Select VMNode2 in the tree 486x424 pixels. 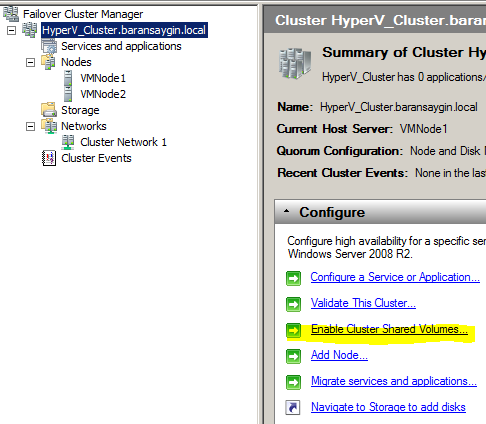coord(103,94)
